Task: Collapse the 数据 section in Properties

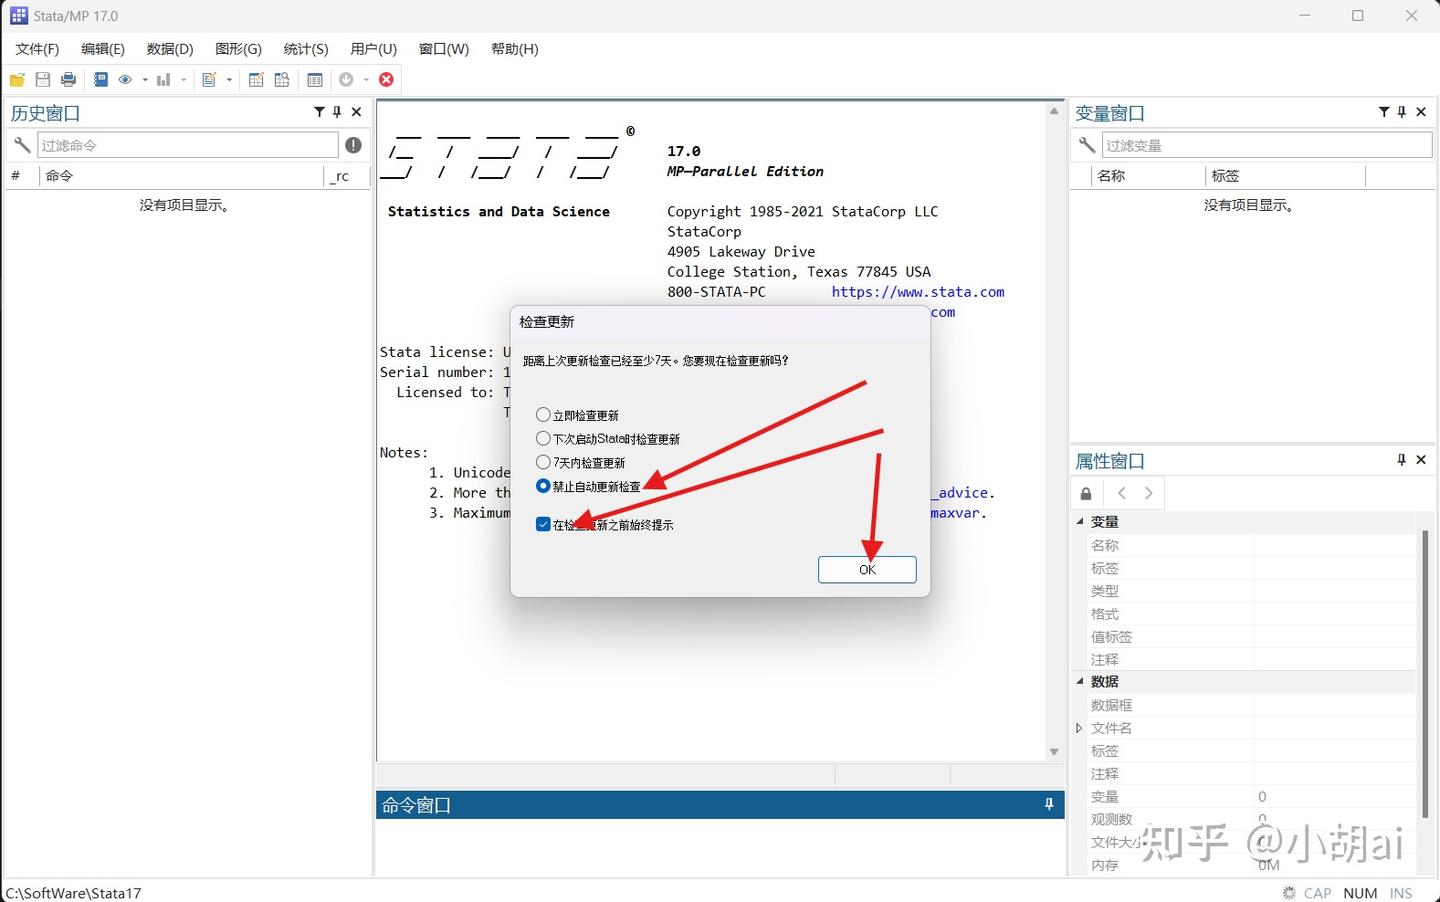Action: [1080, 681]
